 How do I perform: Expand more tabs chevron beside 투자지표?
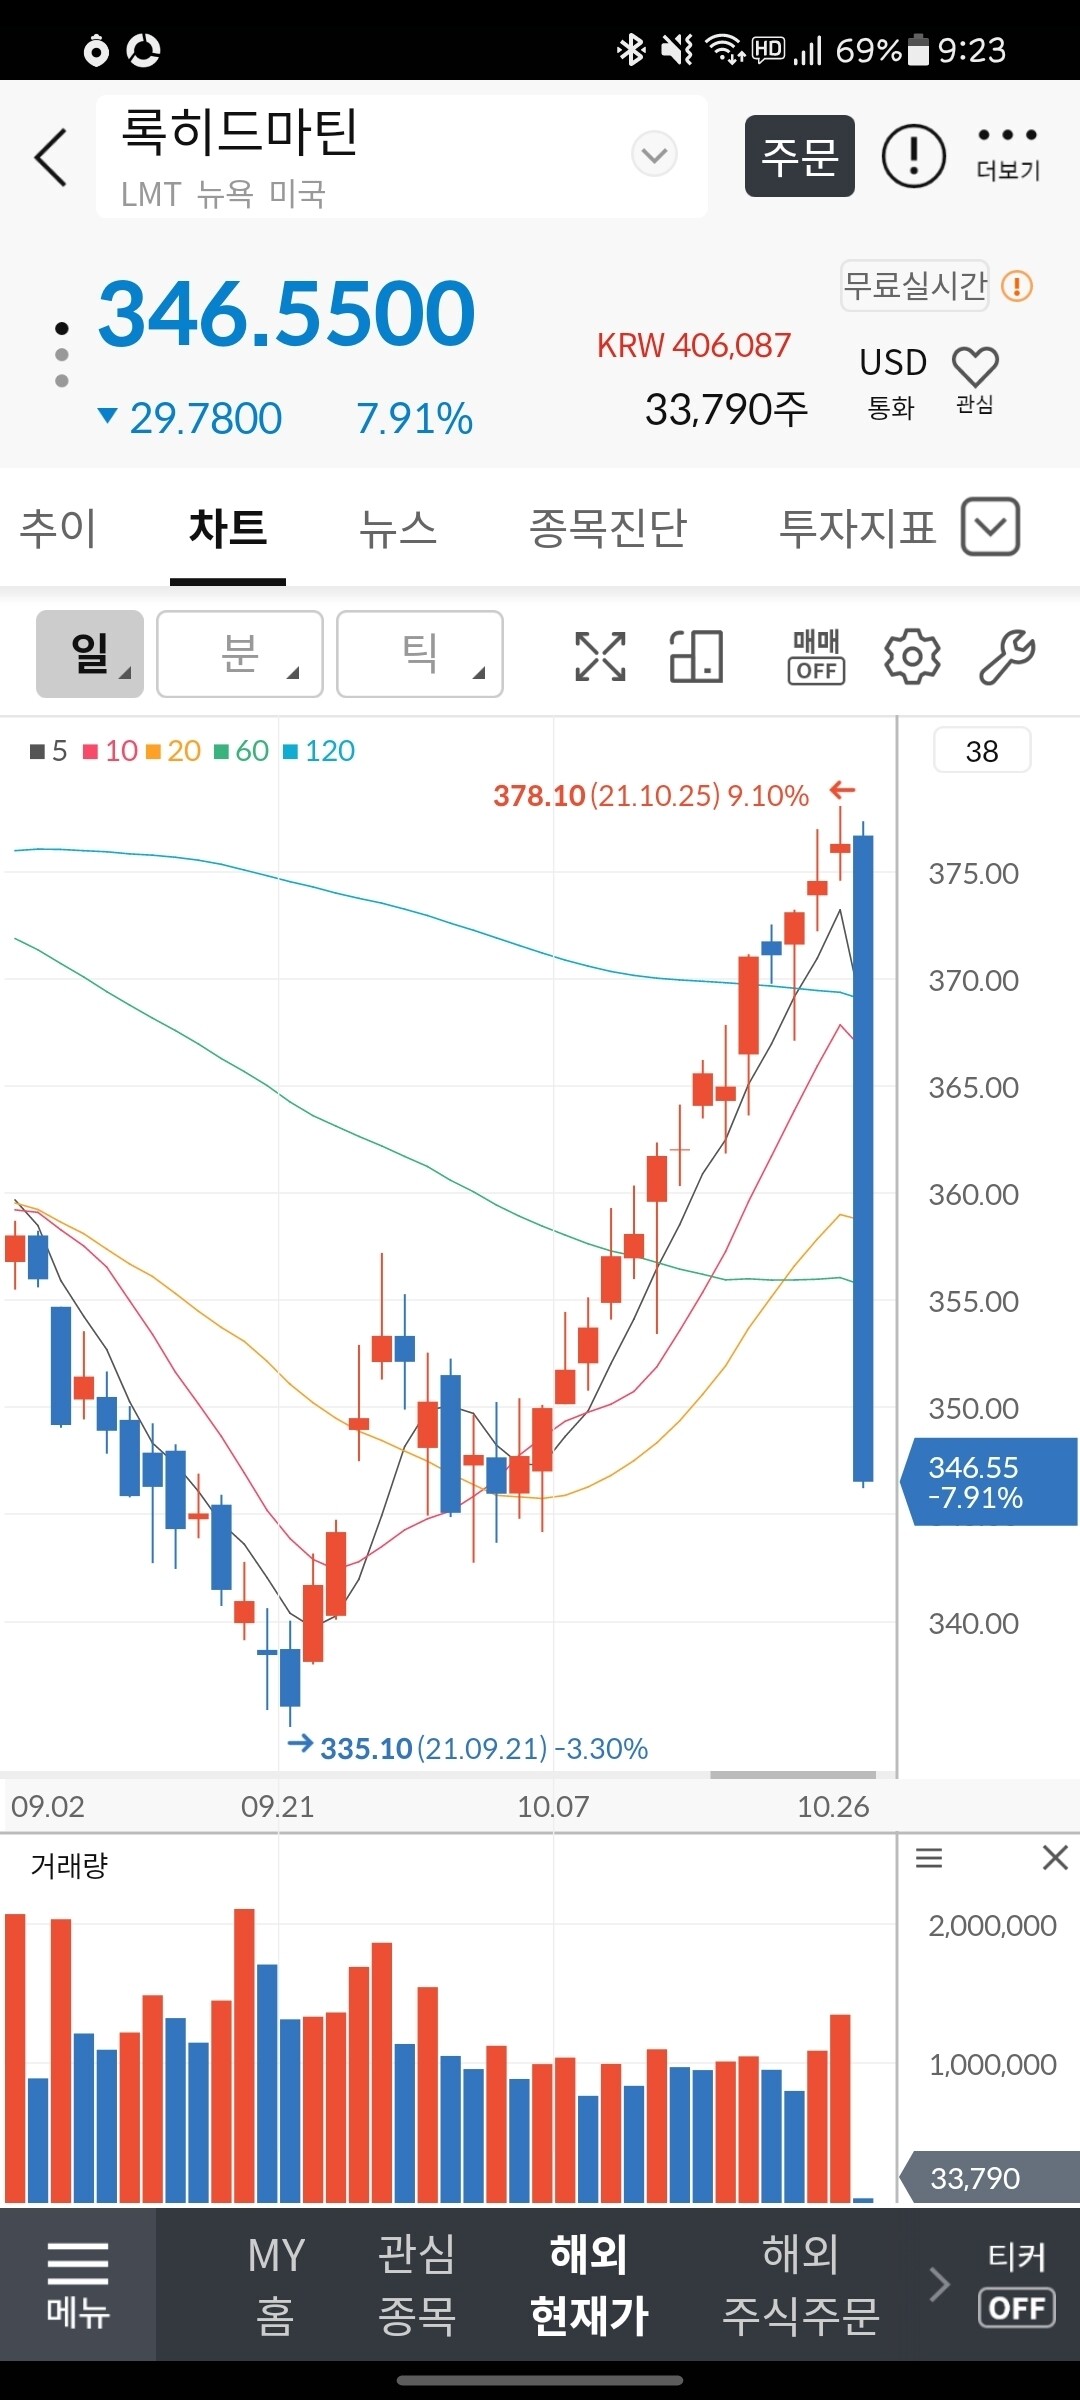point(990,527)
